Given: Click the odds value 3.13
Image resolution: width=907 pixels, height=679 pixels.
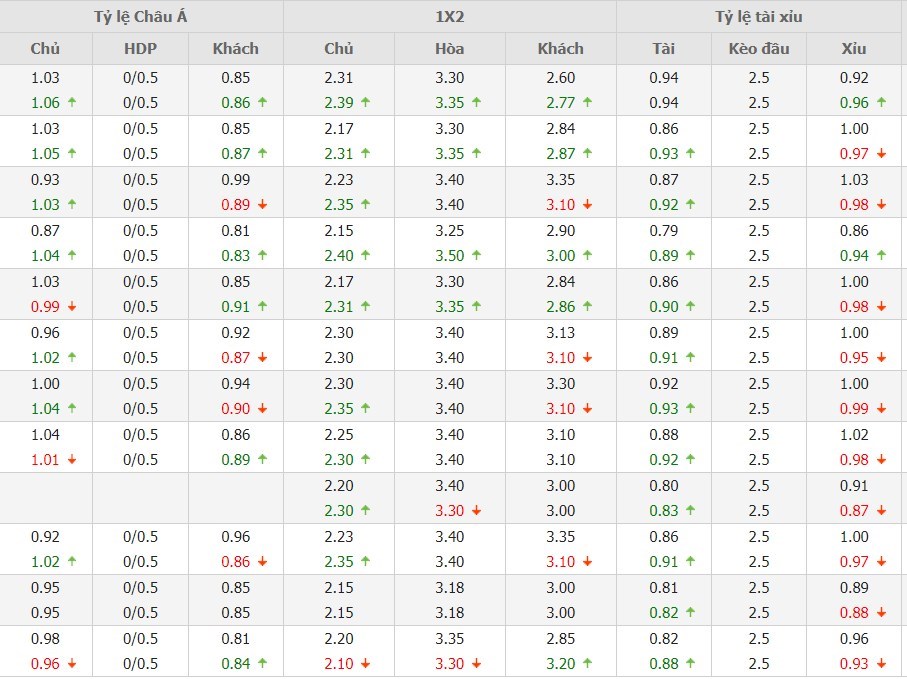Looking at the screenshot, I should click(560, 332).
